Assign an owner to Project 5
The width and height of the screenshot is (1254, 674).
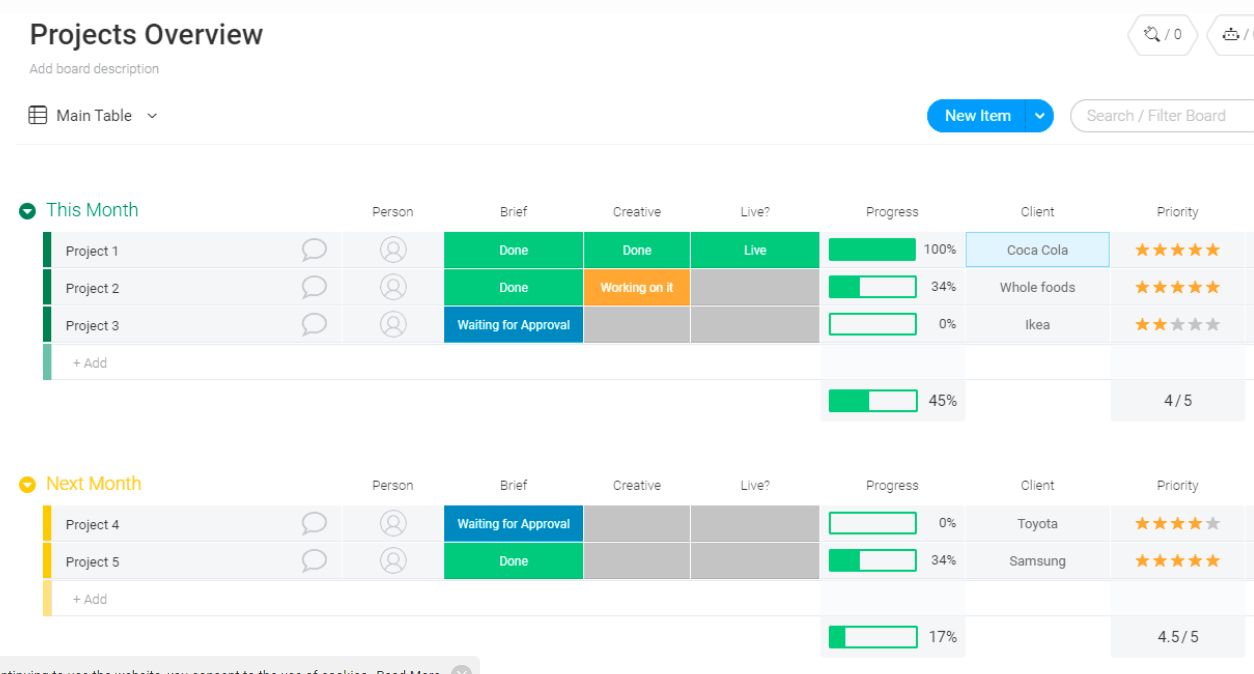392,561
